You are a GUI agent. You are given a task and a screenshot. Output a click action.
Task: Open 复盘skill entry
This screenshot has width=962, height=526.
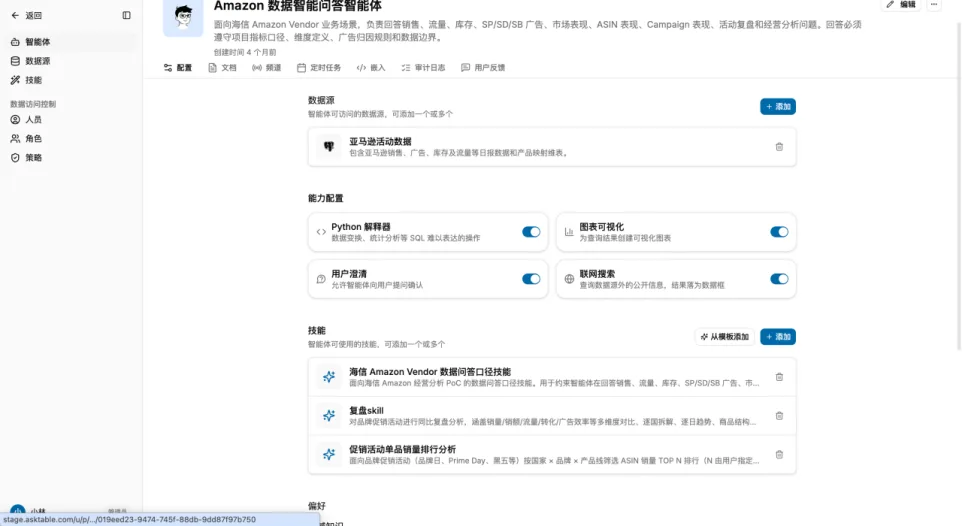(x=552, y=416)
